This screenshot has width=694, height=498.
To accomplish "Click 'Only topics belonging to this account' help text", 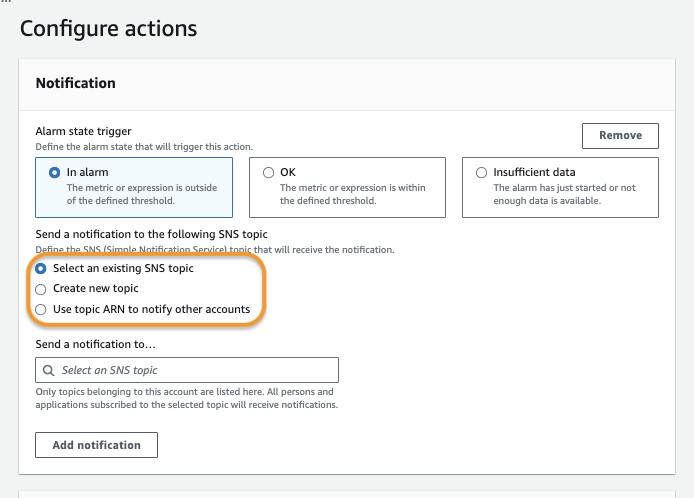I will click(x=187, y=398).
